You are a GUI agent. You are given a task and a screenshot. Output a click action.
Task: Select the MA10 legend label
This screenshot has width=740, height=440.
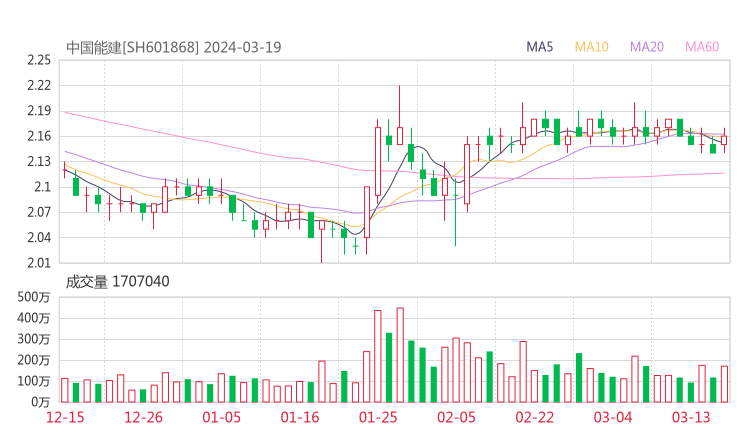(591, 47)
